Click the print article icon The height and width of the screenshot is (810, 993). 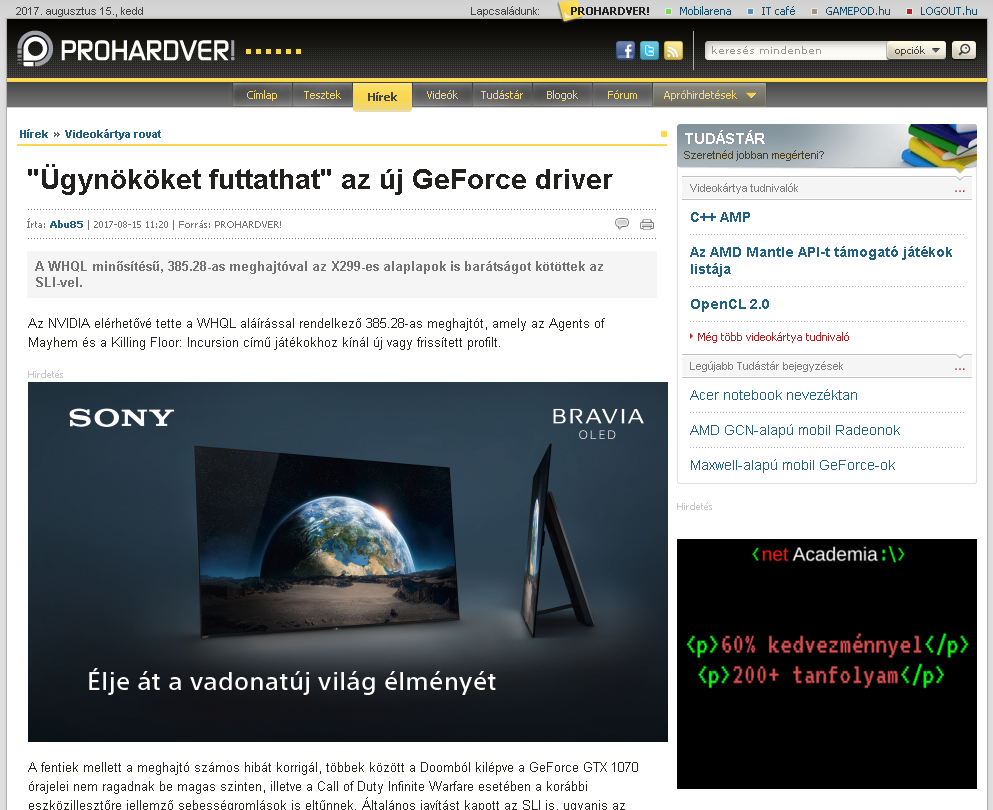point(647,224)
